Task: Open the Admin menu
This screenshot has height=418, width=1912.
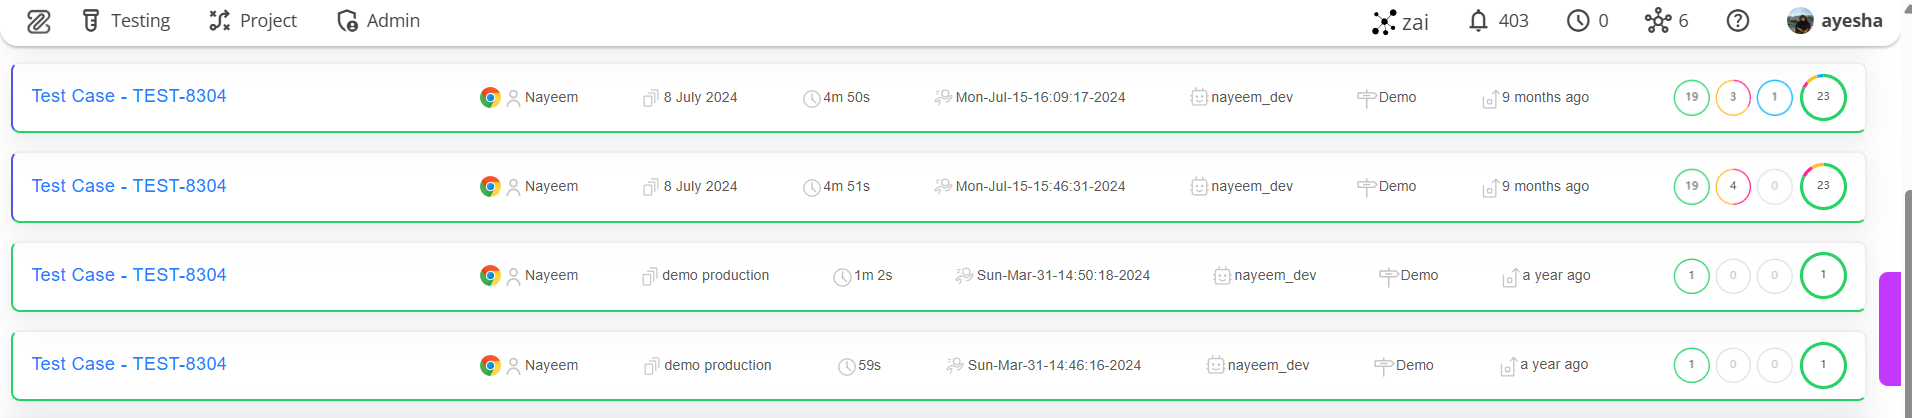Action: (x=379, y=21)
